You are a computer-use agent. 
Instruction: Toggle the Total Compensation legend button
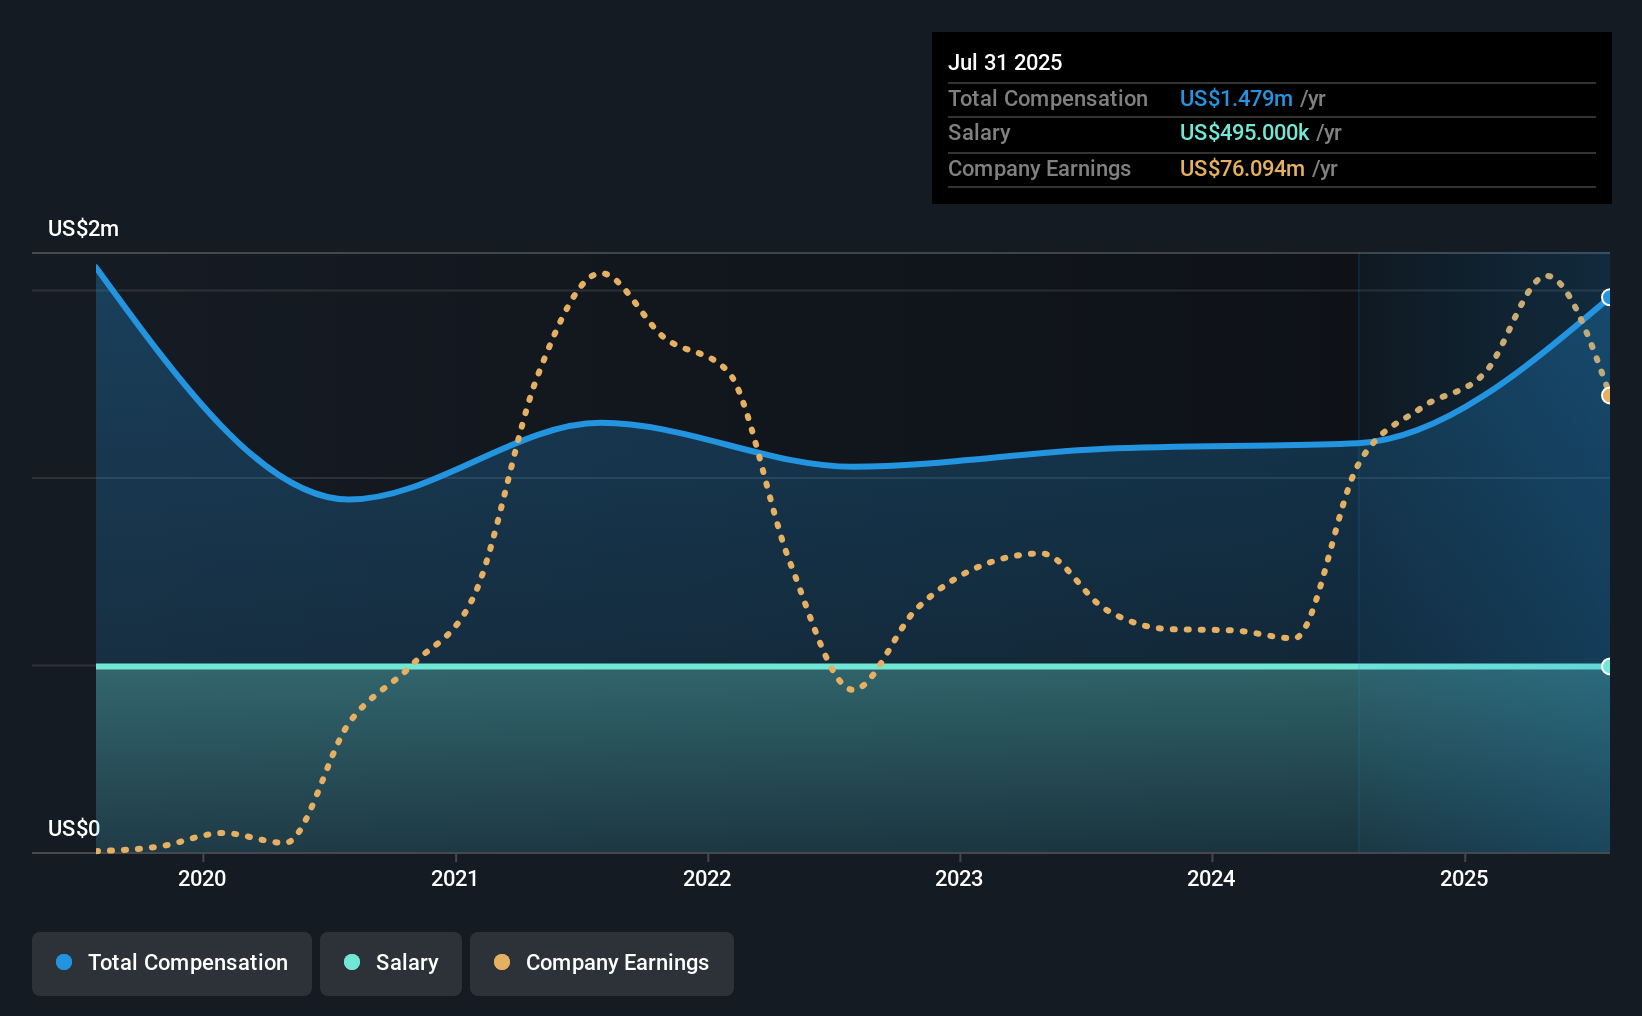tap(172, 963)
